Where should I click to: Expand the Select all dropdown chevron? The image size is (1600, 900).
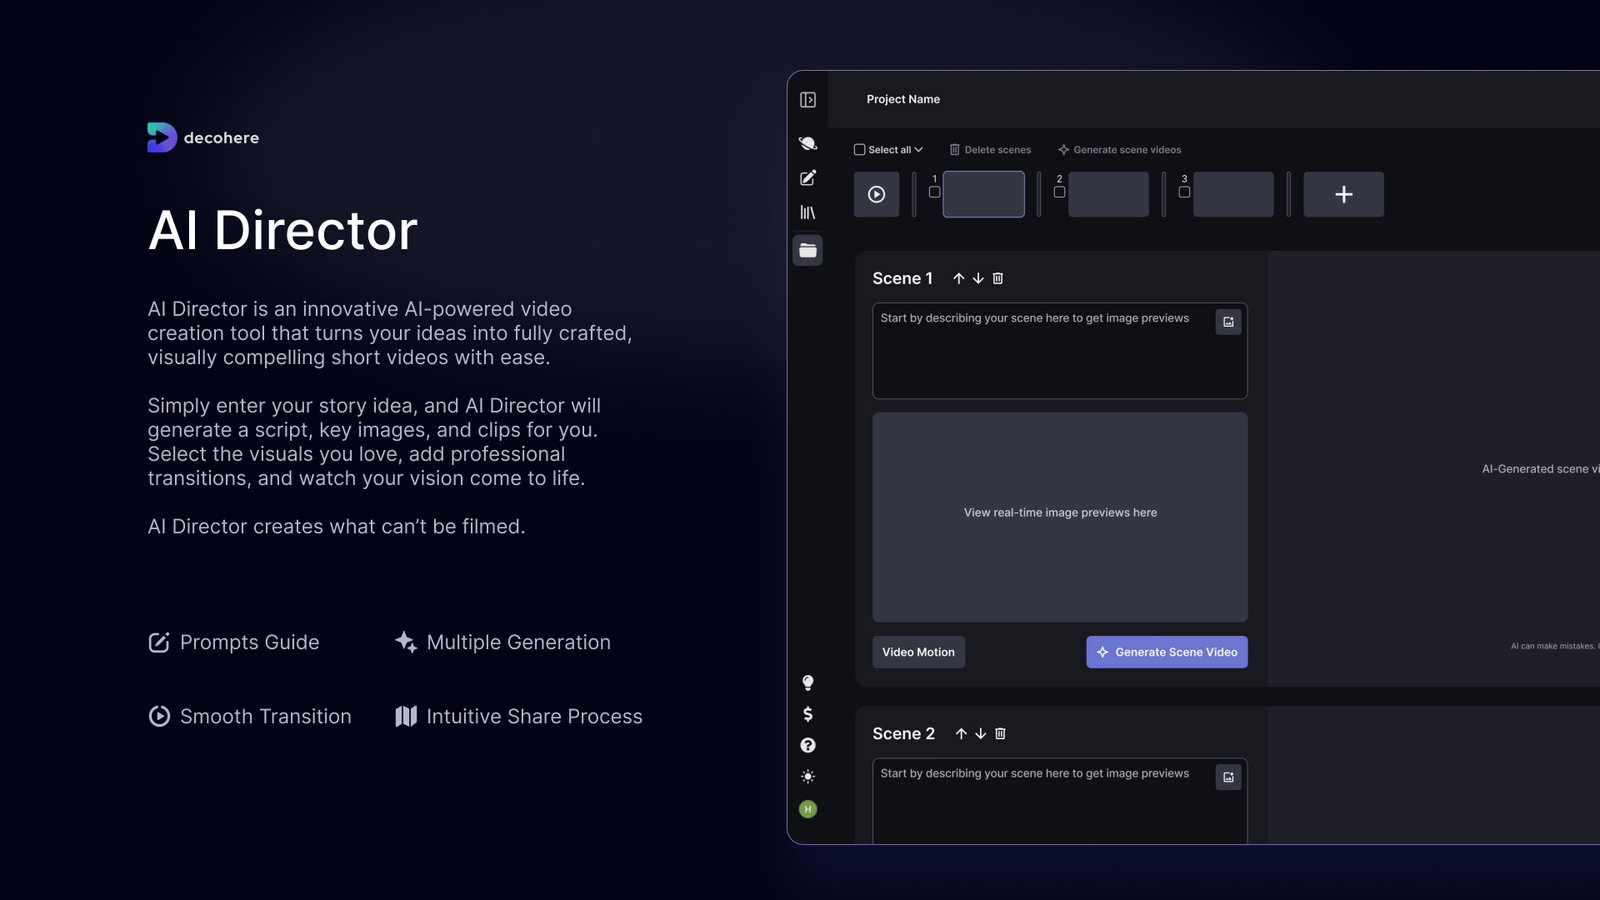919,150
